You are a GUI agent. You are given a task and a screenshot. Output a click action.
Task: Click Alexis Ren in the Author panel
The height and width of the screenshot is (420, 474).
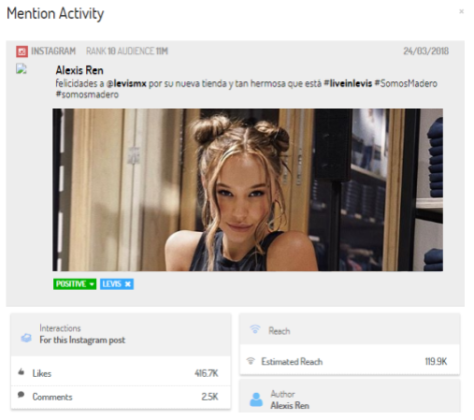click(290, 406)
